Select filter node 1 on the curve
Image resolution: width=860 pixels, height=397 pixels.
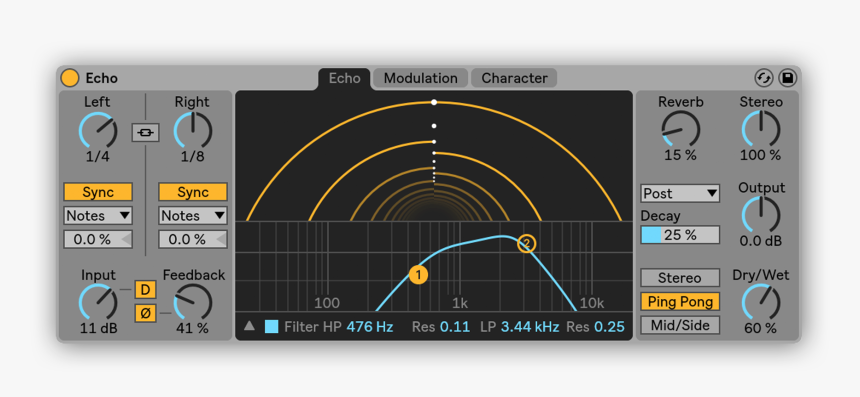tap(418, 275)
